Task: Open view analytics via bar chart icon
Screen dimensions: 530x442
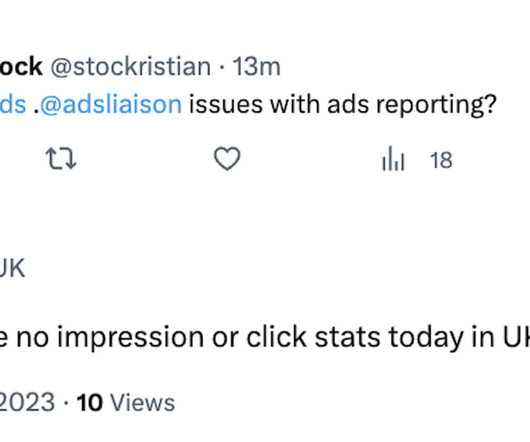Action: [393, 158]
